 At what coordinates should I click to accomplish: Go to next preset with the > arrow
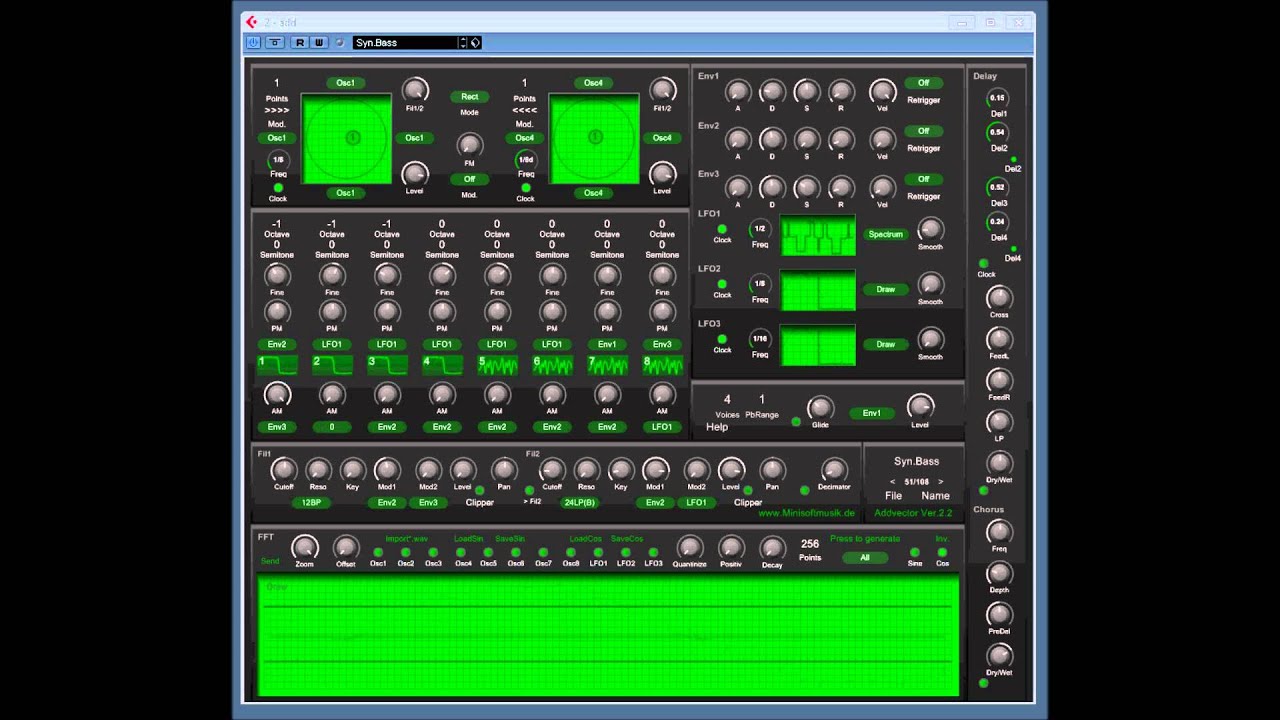(x=940, y=481)
